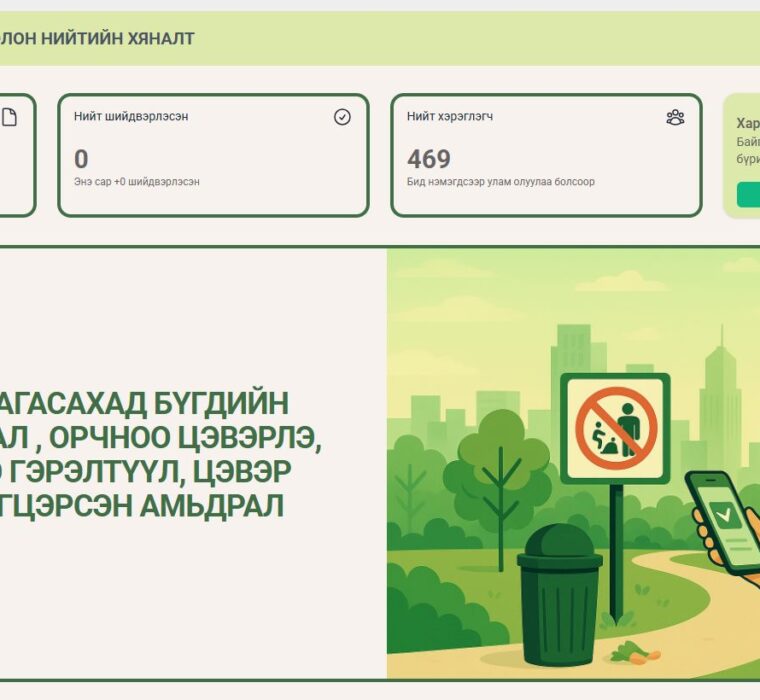This screenshot has width=760, height=700.
Task: Click the 469 total users number
Action: [x=428, y=159]
